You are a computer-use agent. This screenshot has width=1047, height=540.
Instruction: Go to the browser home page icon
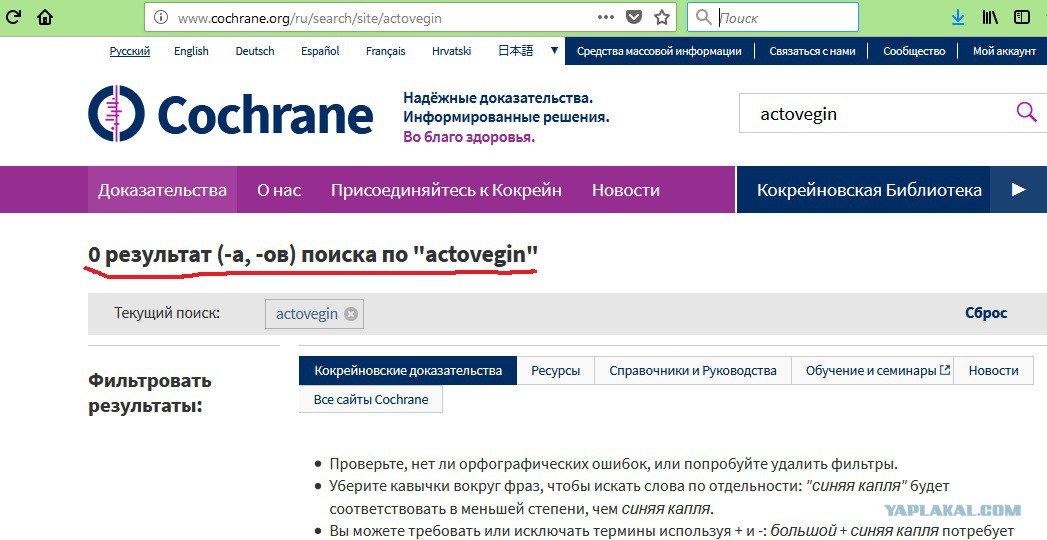45,17
